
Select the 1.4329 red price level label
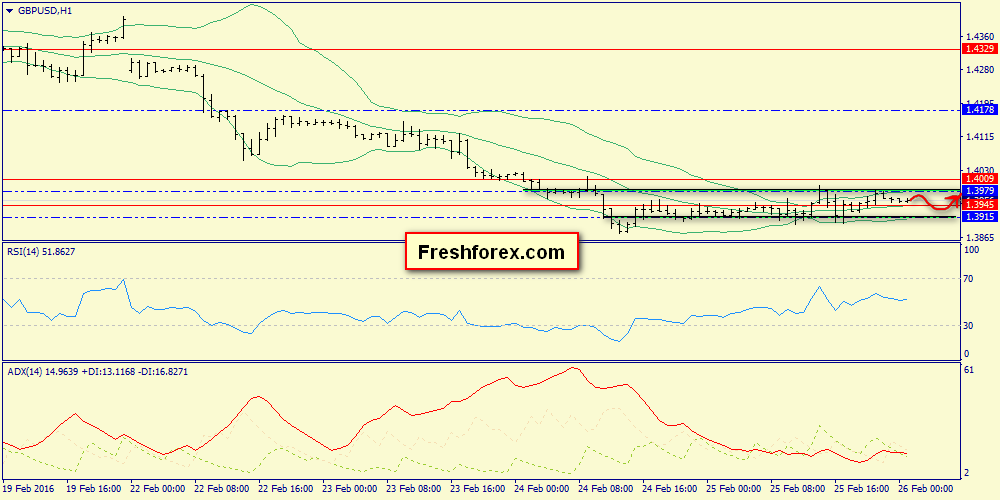979,49
